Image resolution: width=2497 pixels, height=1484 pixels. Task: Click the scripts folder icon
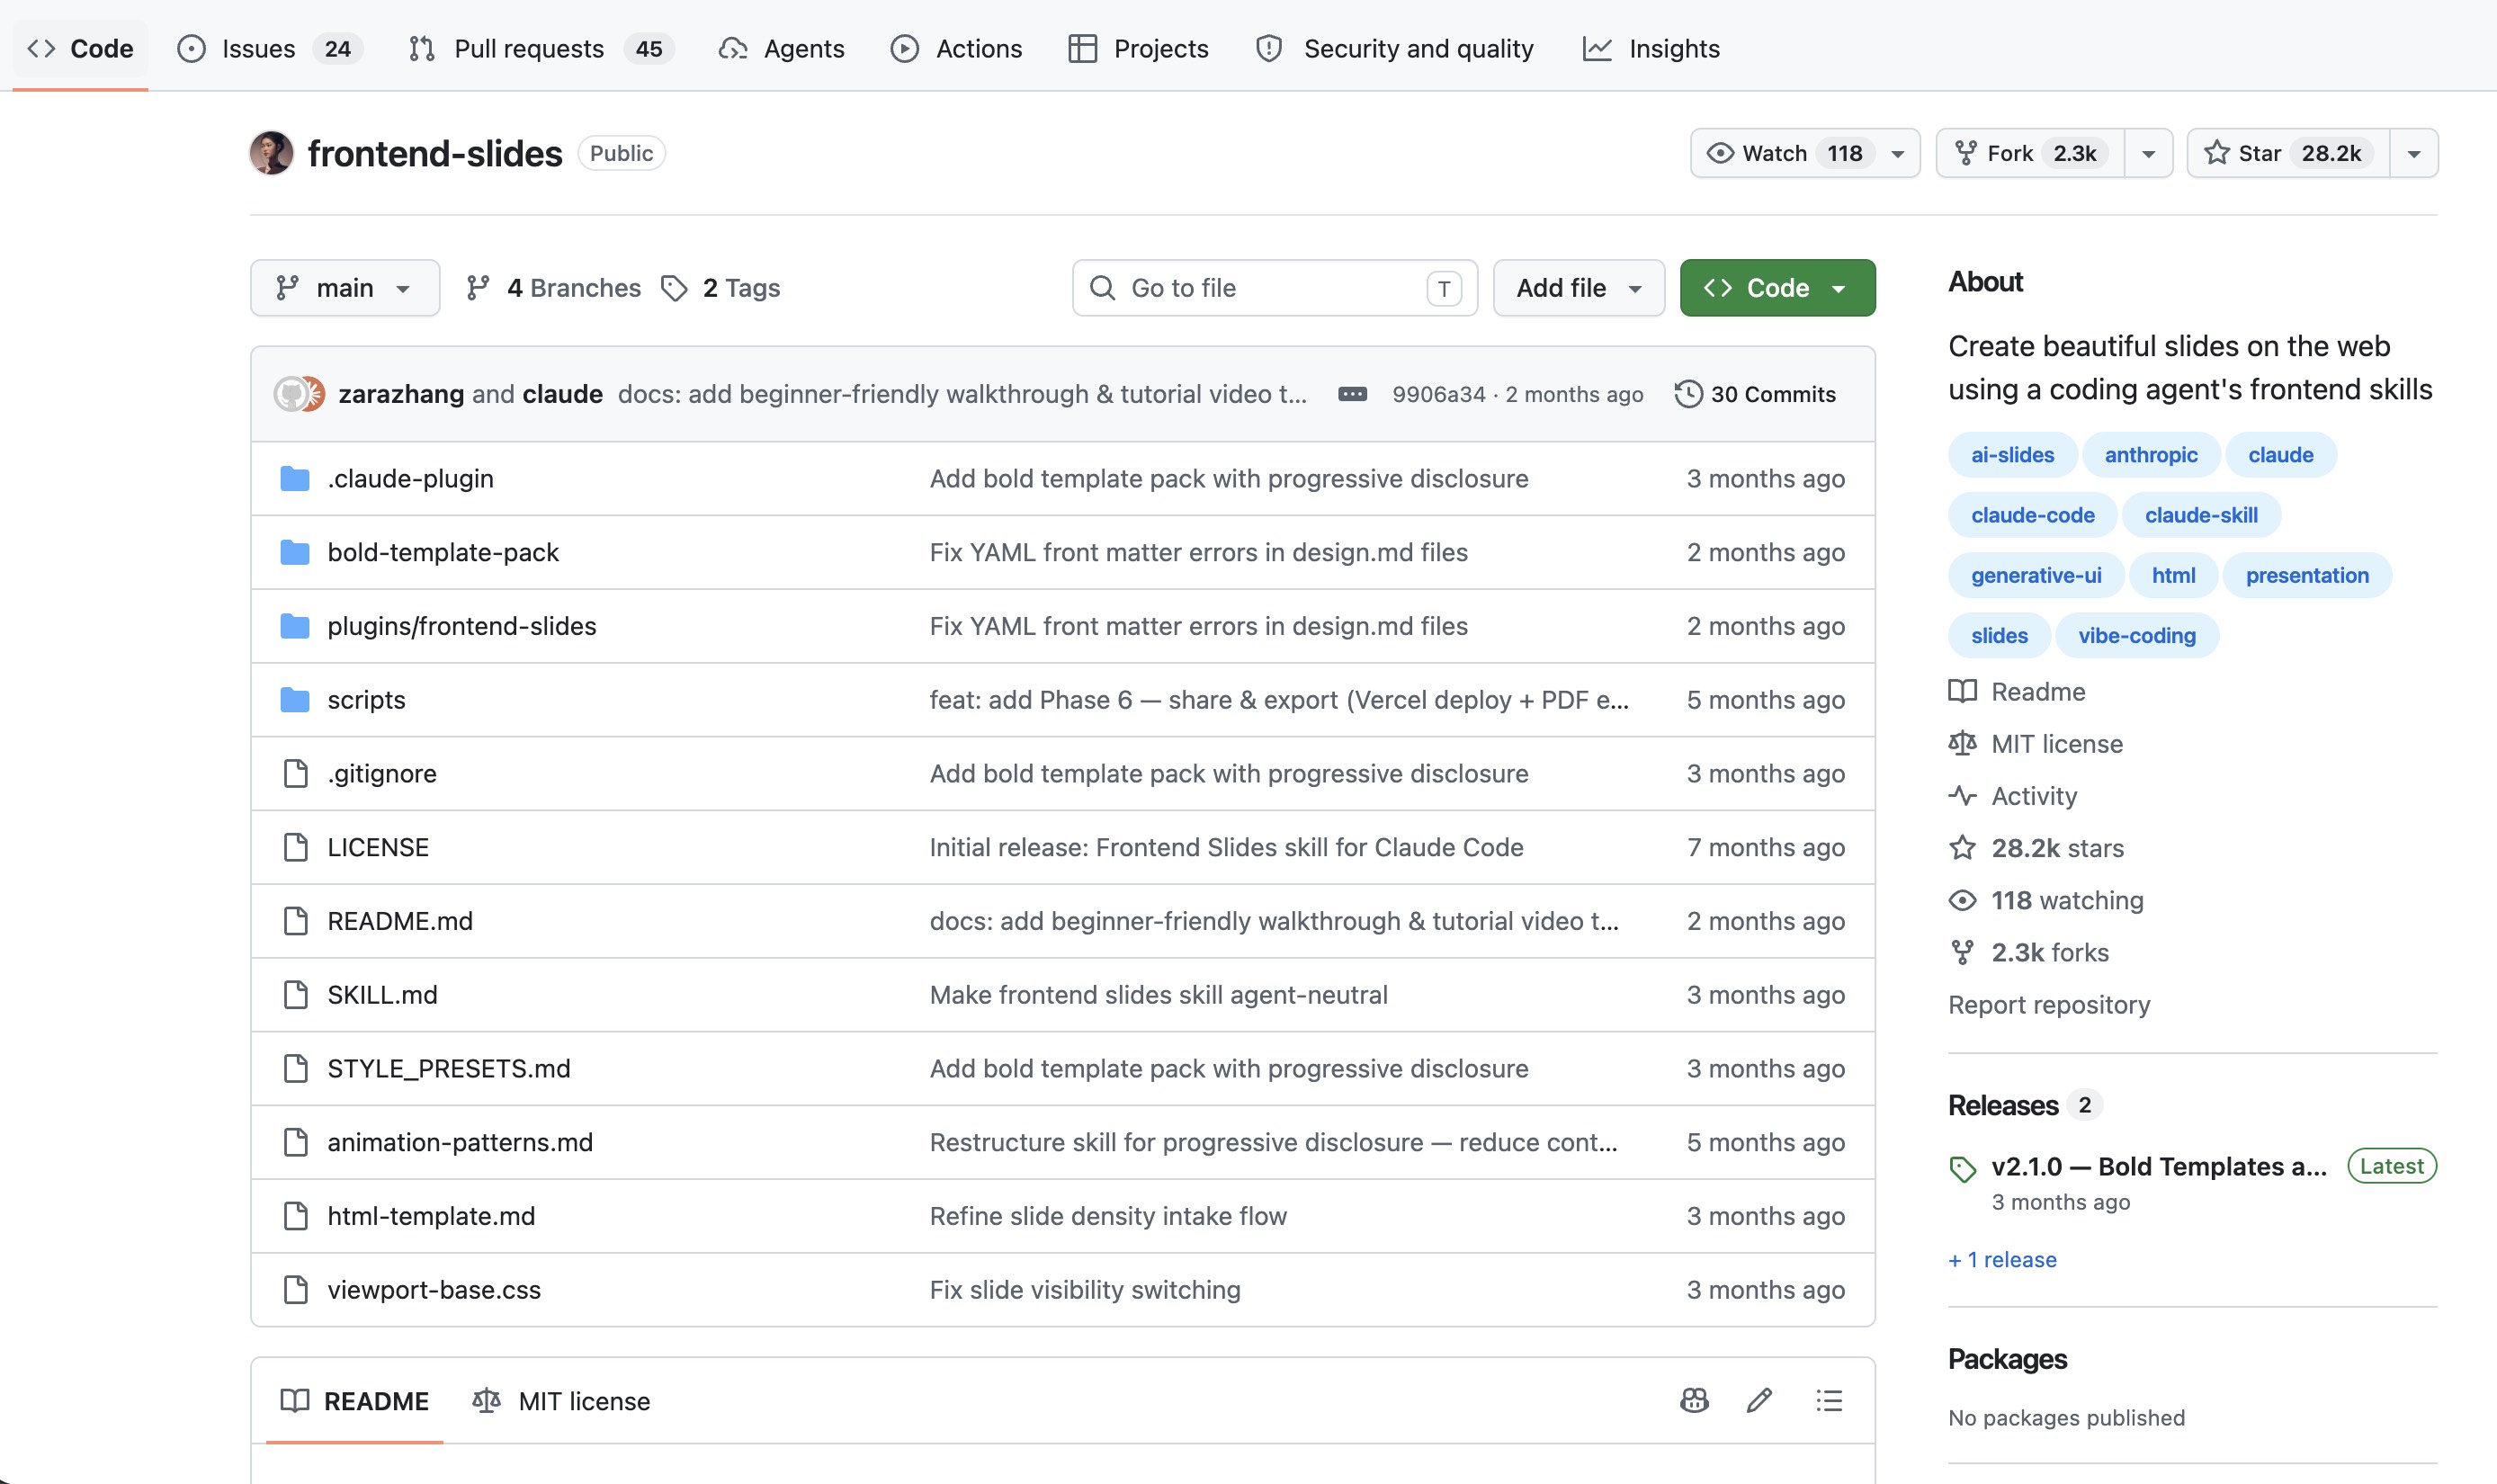point(295,700)
